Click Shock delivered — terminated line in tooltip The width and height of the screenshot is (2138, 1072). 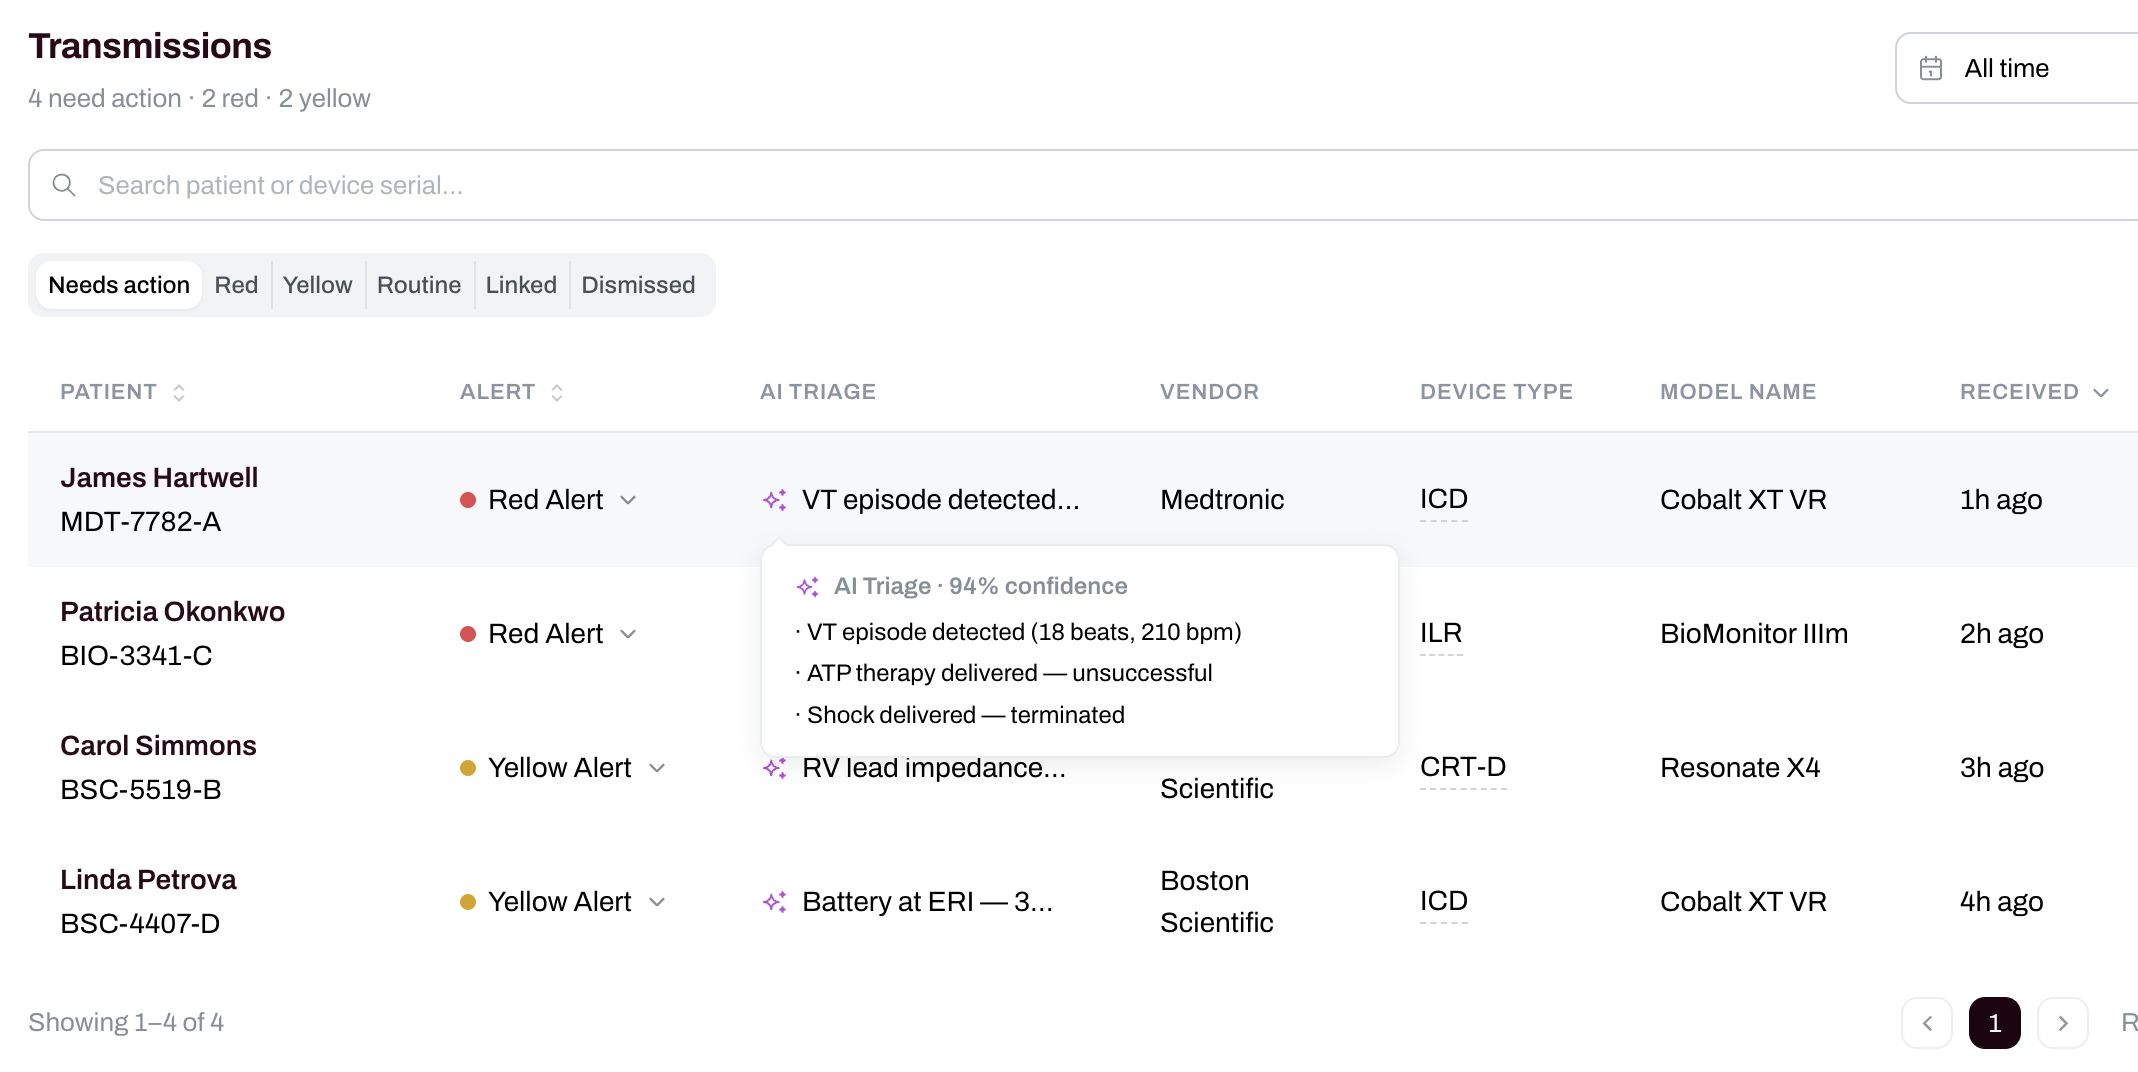960,715
